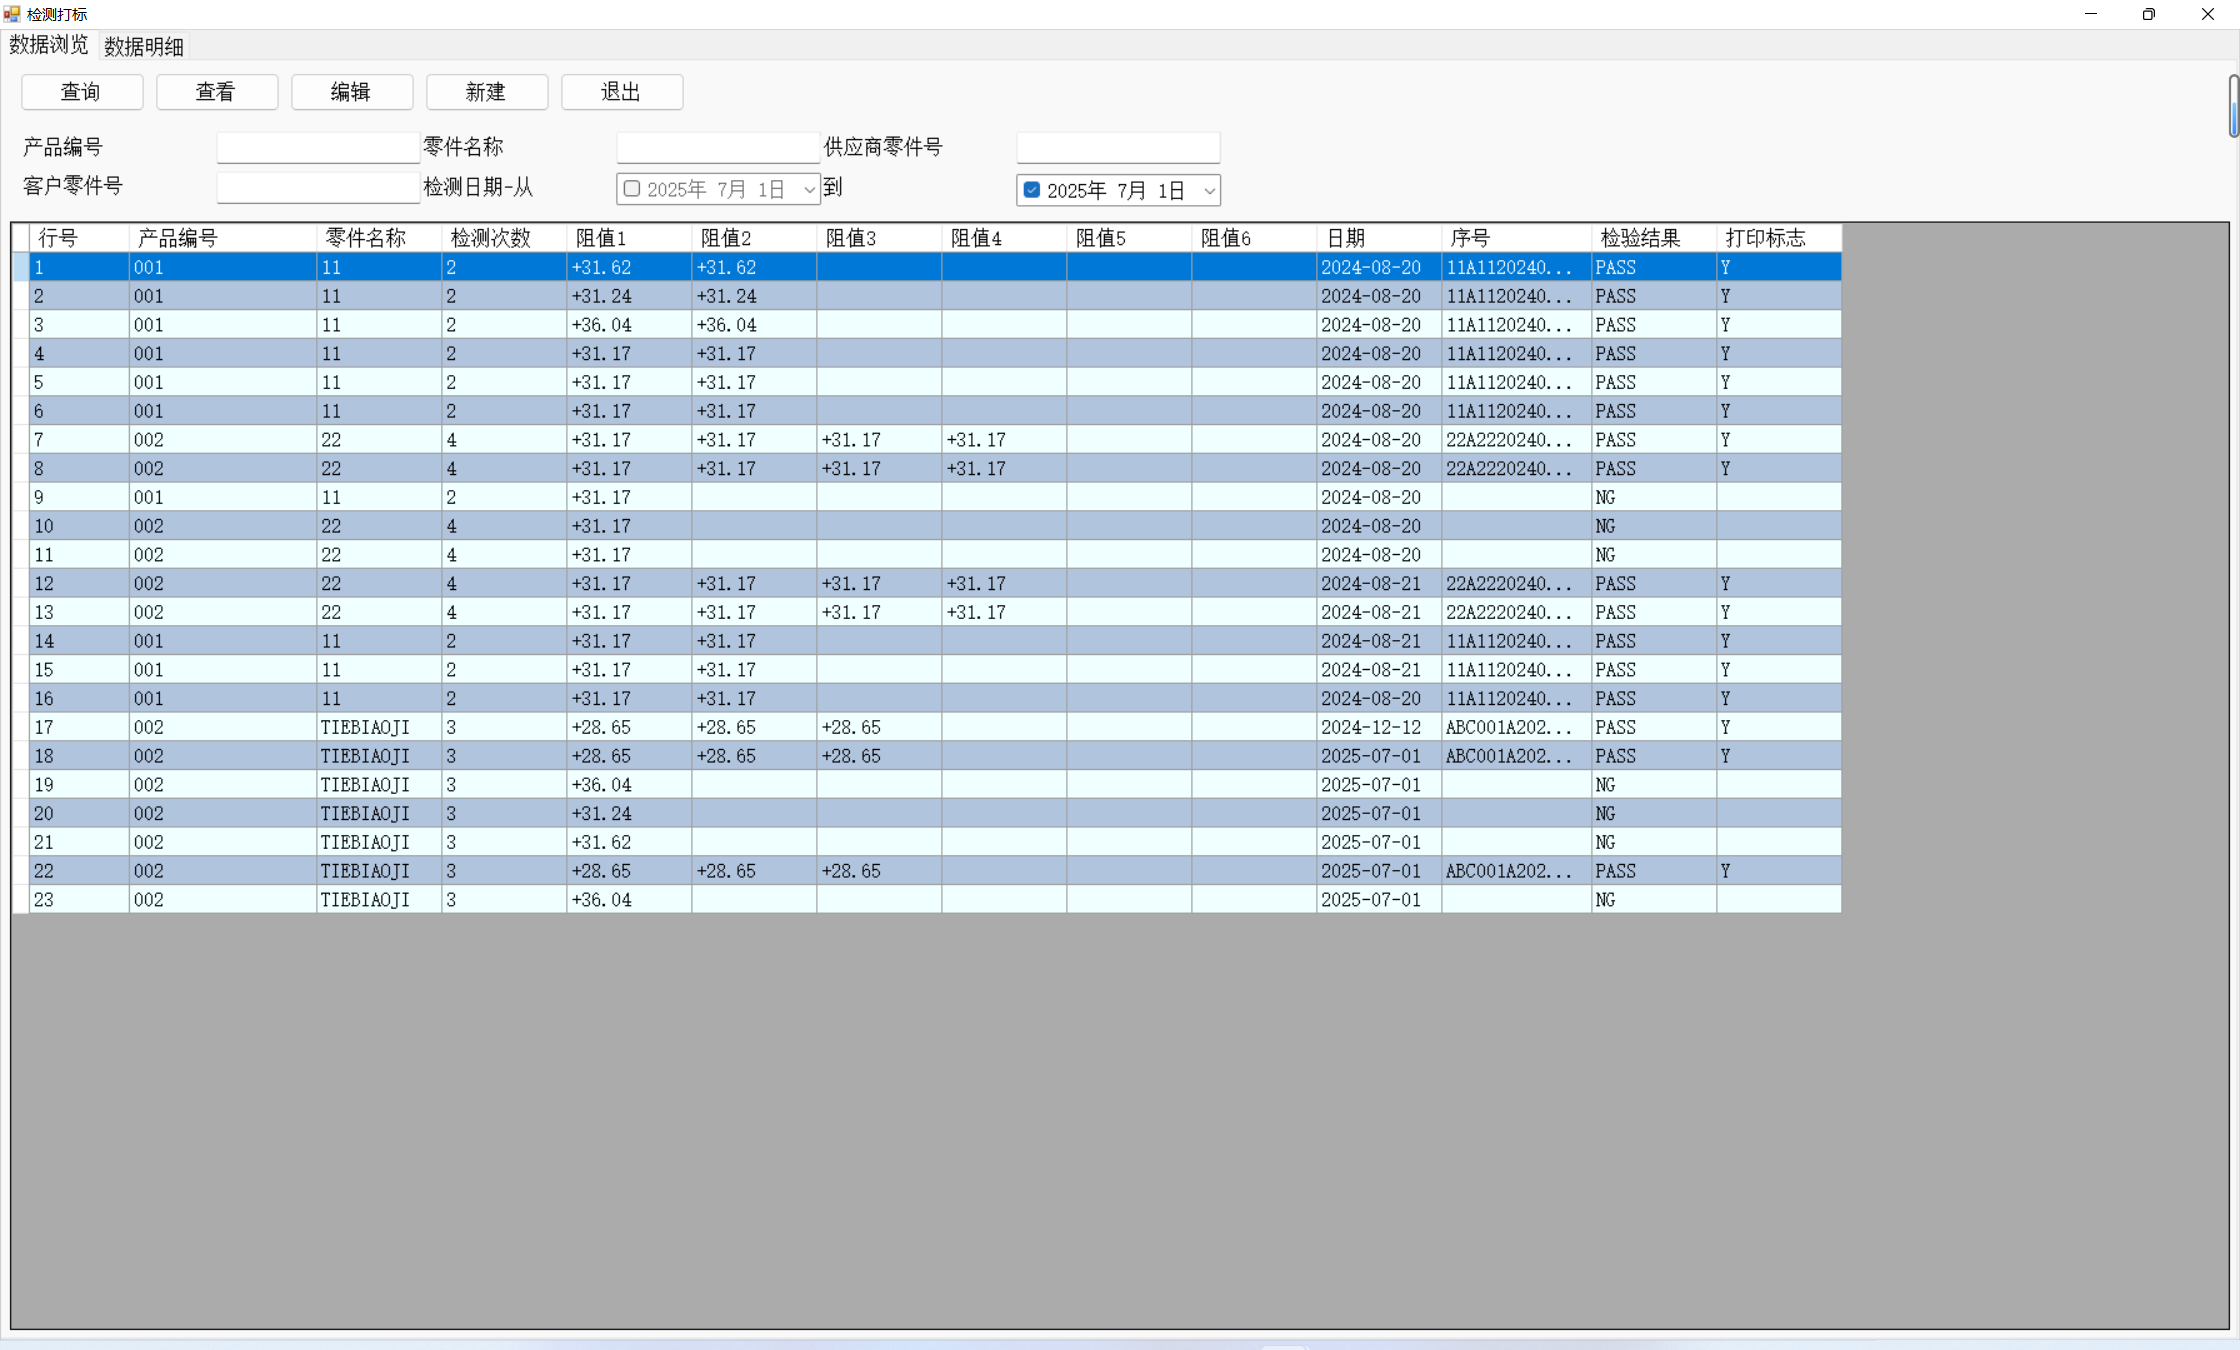This screenshot has width=2240, height=1350.
Task: Click the 查询 button
Action: [x=82, y=92]
